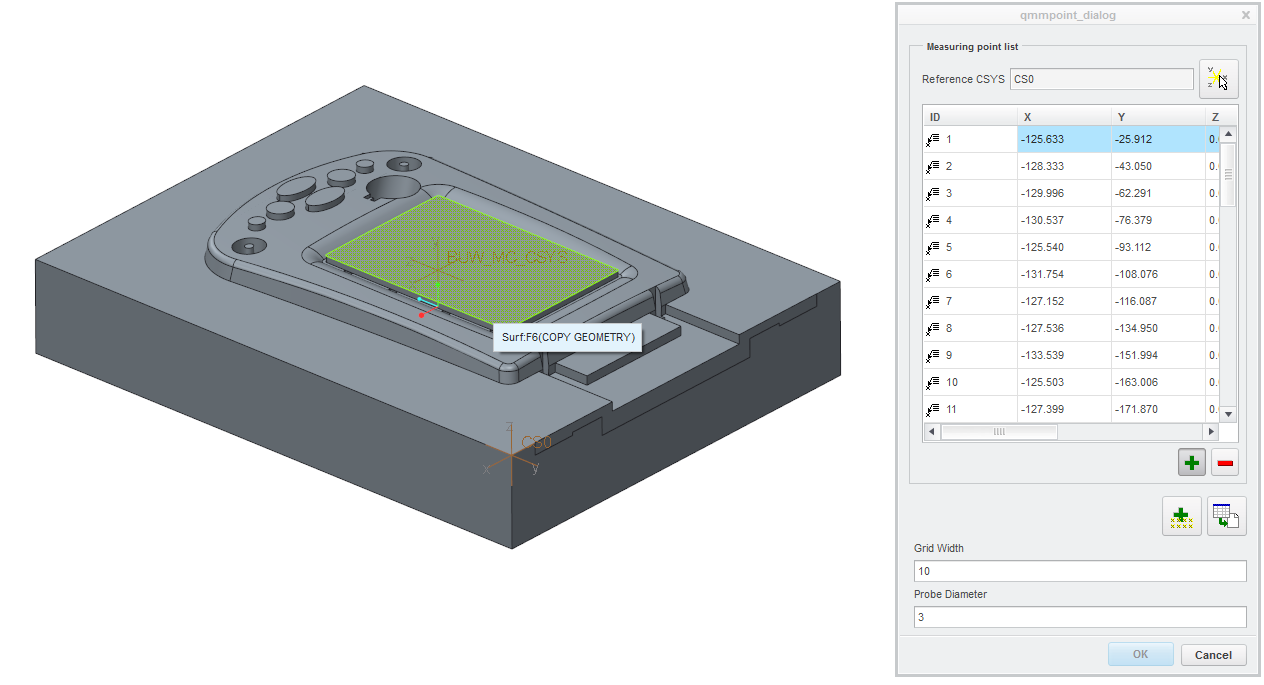Click the table export icon

(1226, 516)
